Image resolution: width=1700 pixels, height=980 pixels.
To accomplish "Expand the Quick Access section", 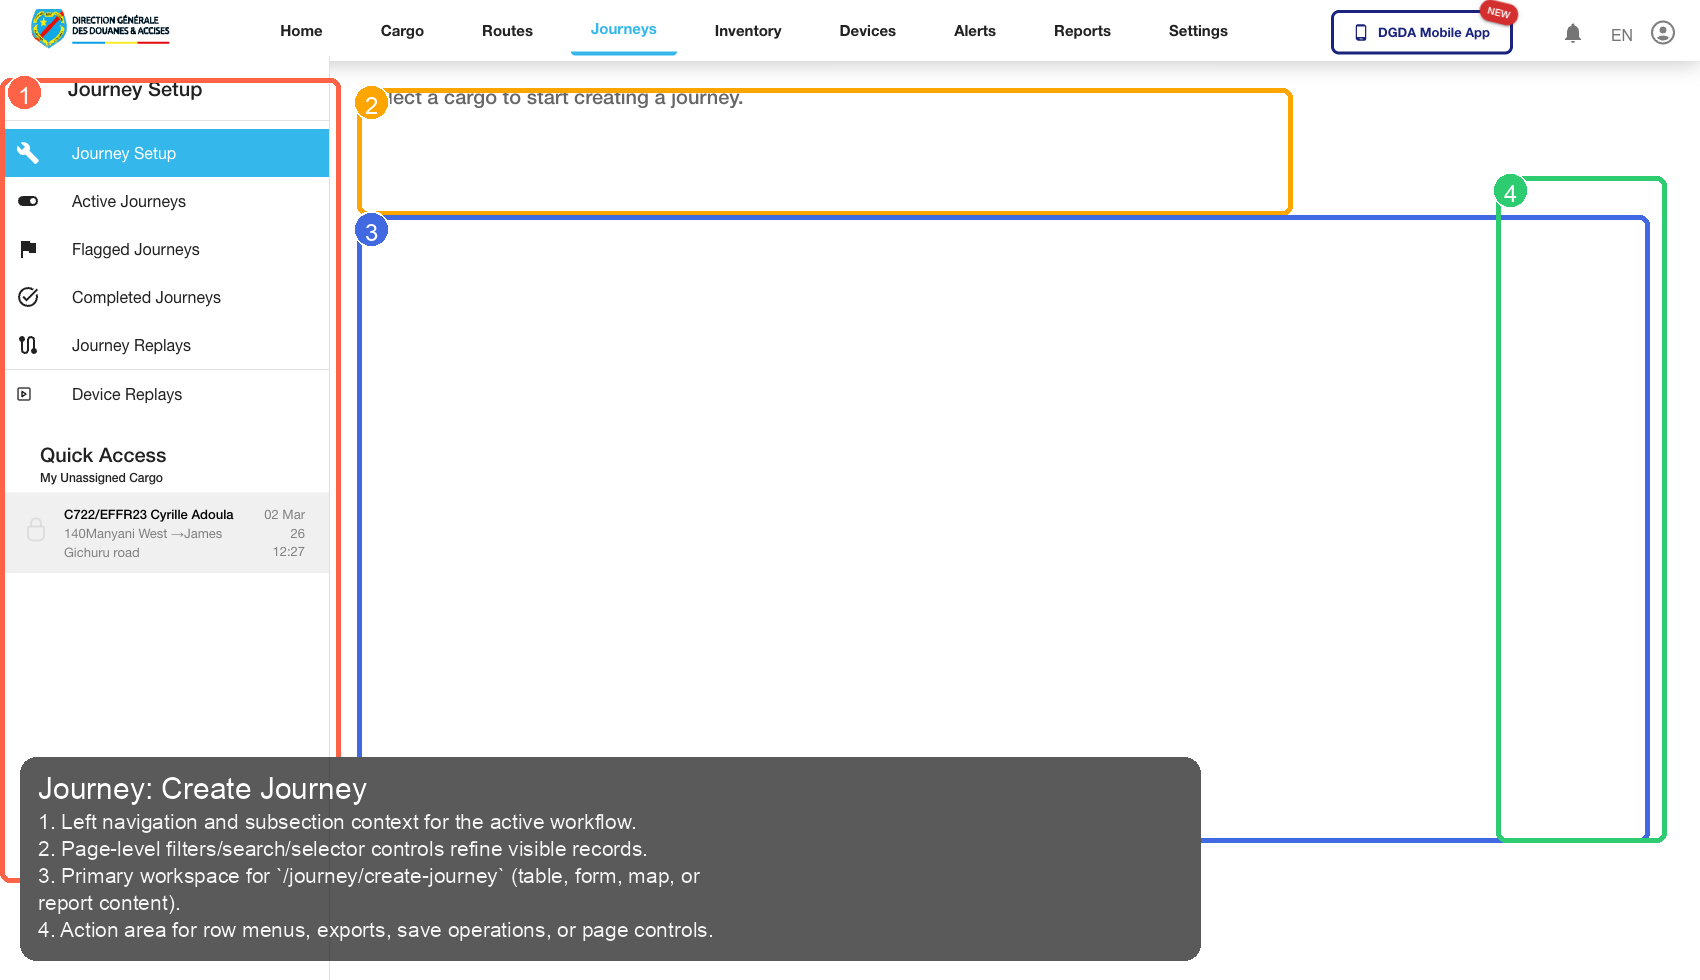I will pyautogui.click(x=103, y=455).
